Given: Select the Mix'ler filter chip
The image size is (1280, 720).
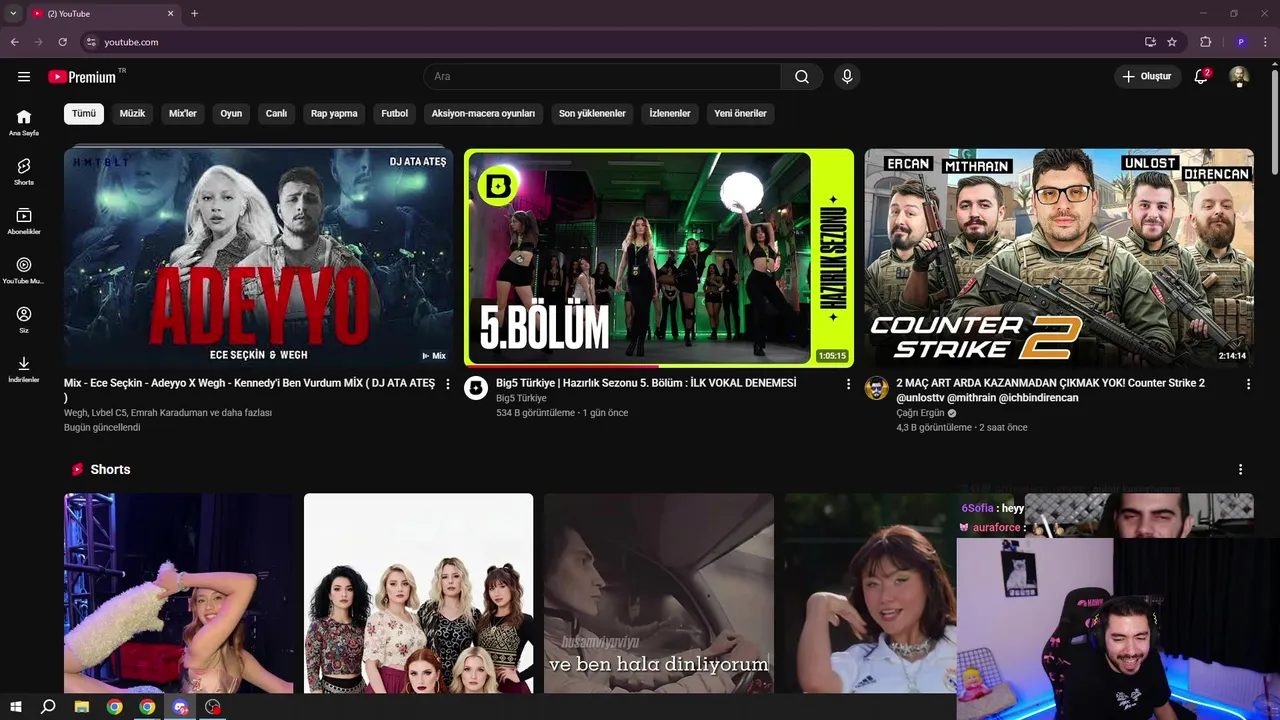Looking at the screenshot, I should (183, 114).
